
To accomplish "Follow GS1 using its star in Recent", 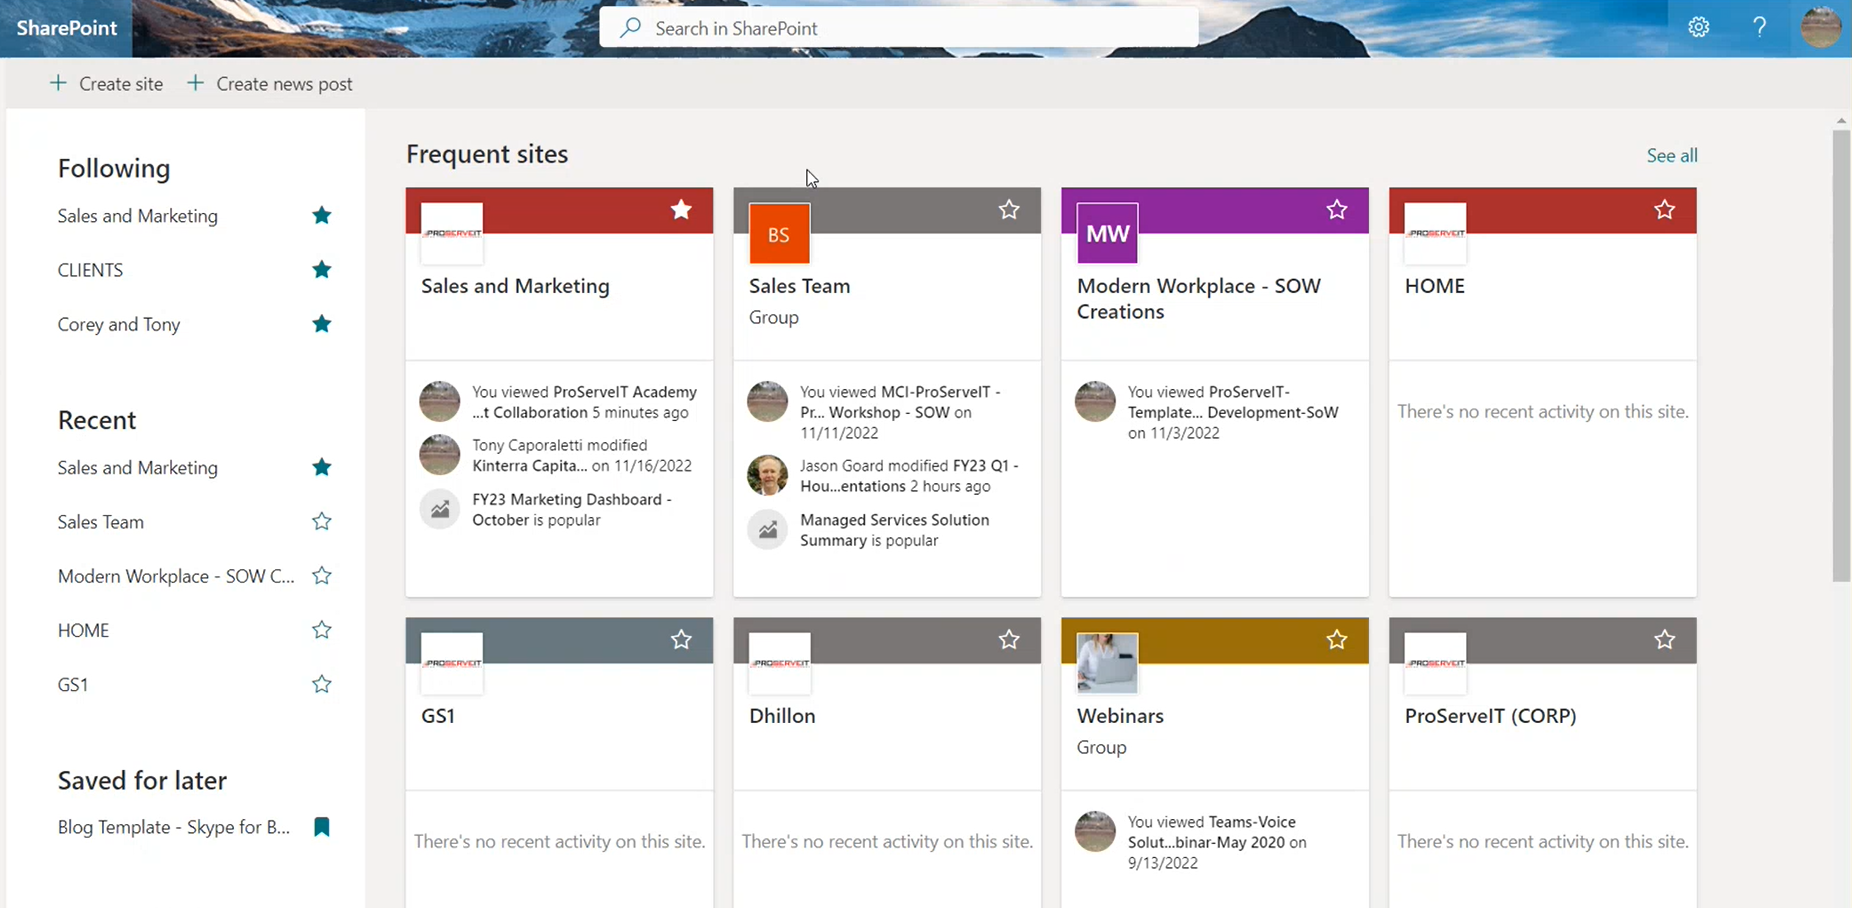I will pyautogui.click(x=321, y=684).
